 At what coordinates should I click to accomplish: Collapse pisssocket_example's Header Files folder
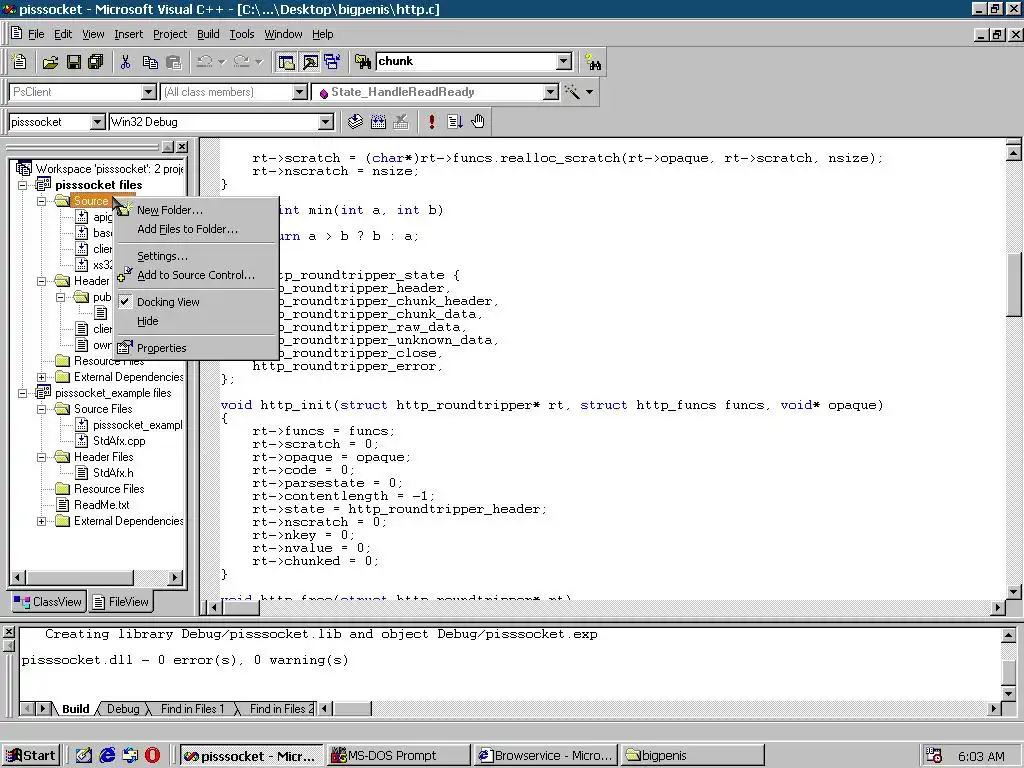click(x=42, y=457)
